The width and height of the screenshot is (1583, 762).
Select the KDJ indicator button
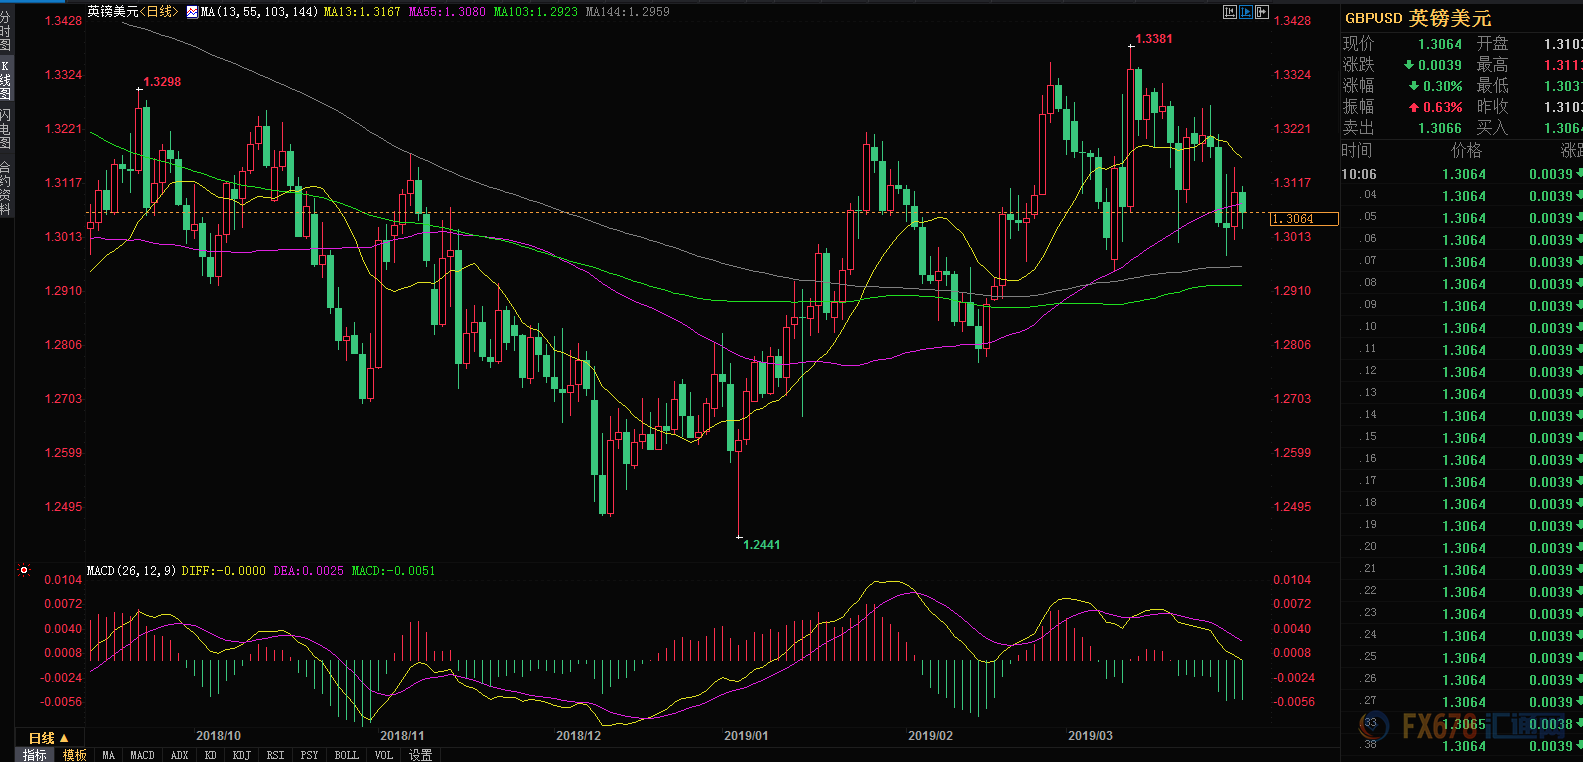[241, 755]
